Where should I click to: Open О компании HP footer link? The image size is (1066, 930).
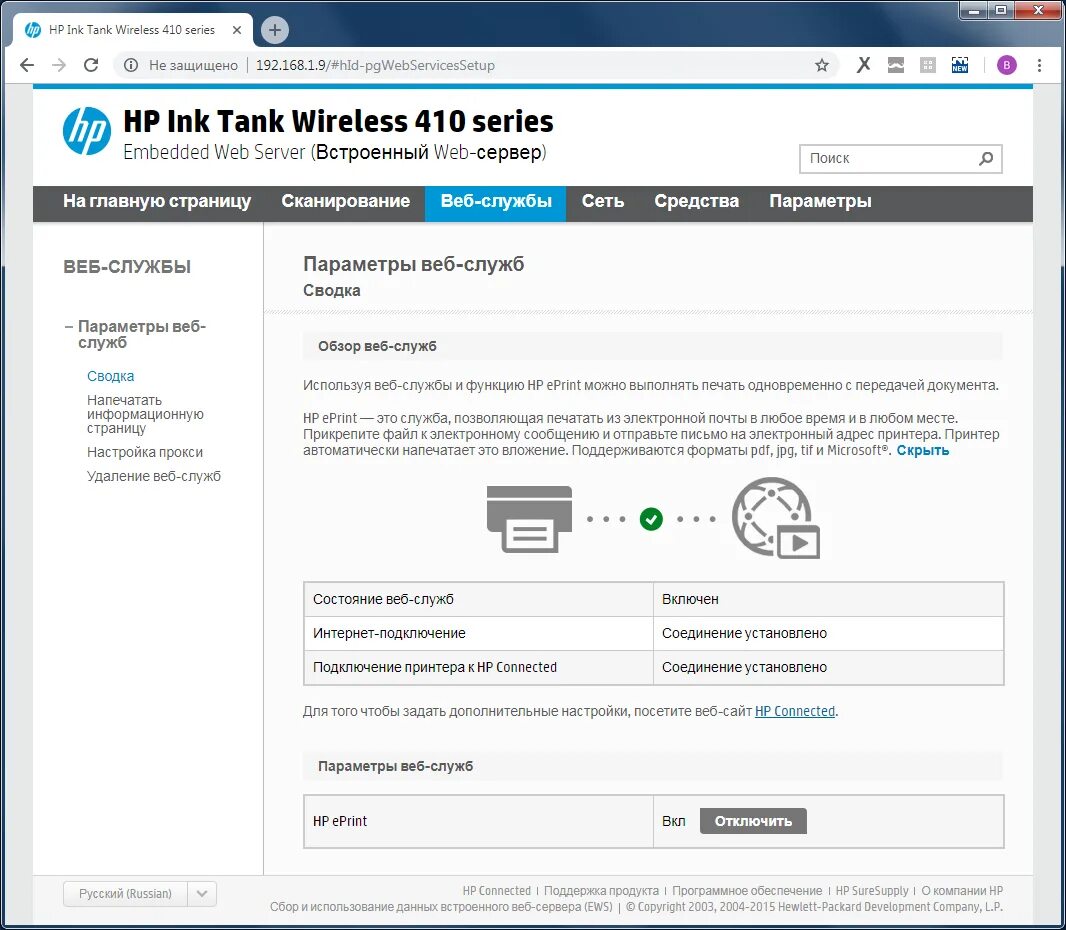(962, 891)
